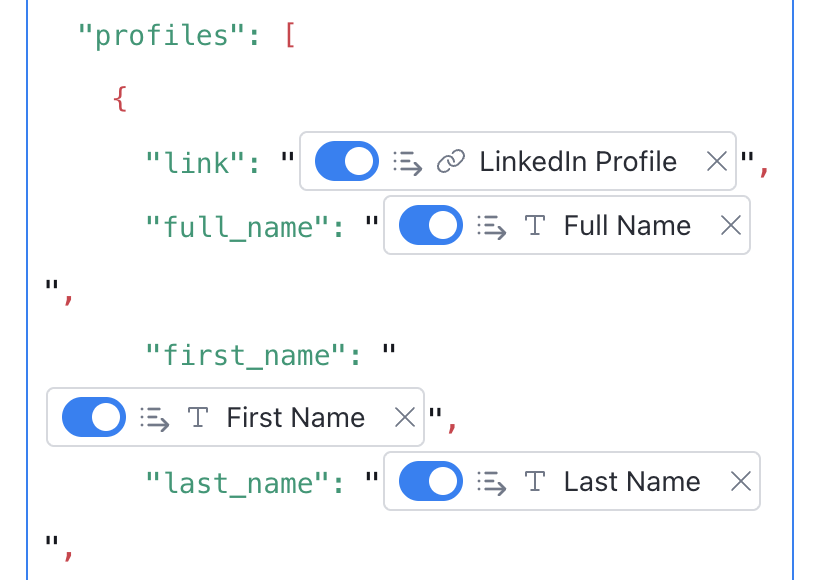Click list-arrow icon in Full Name chip

492,227
